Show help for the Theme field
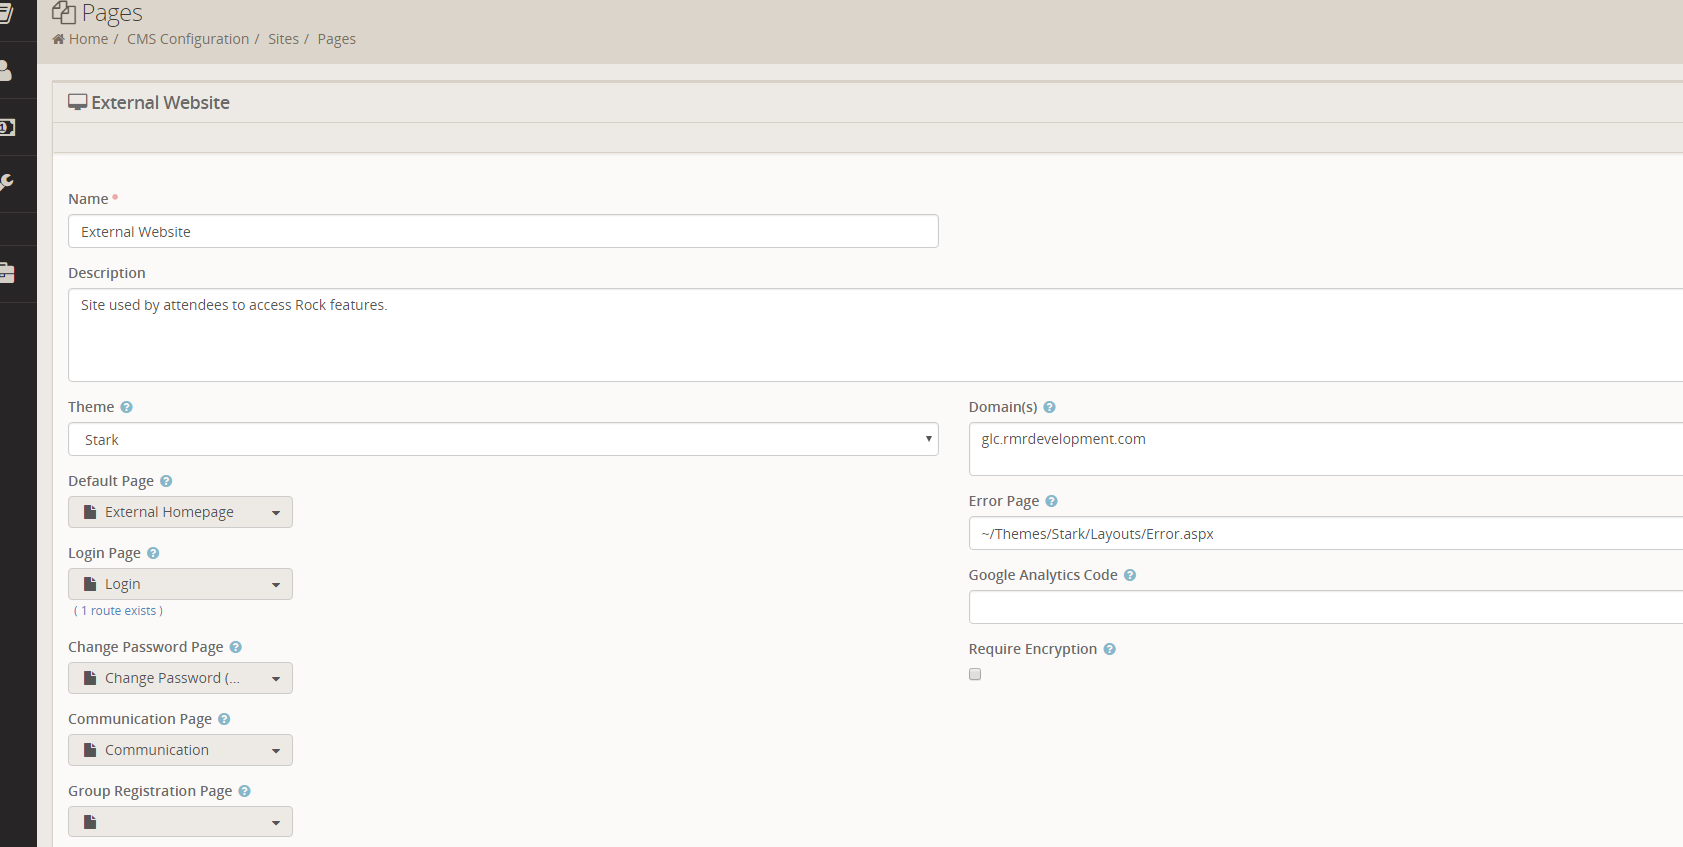The width and height of the screenshot is (1683, 847). (126, 407)
